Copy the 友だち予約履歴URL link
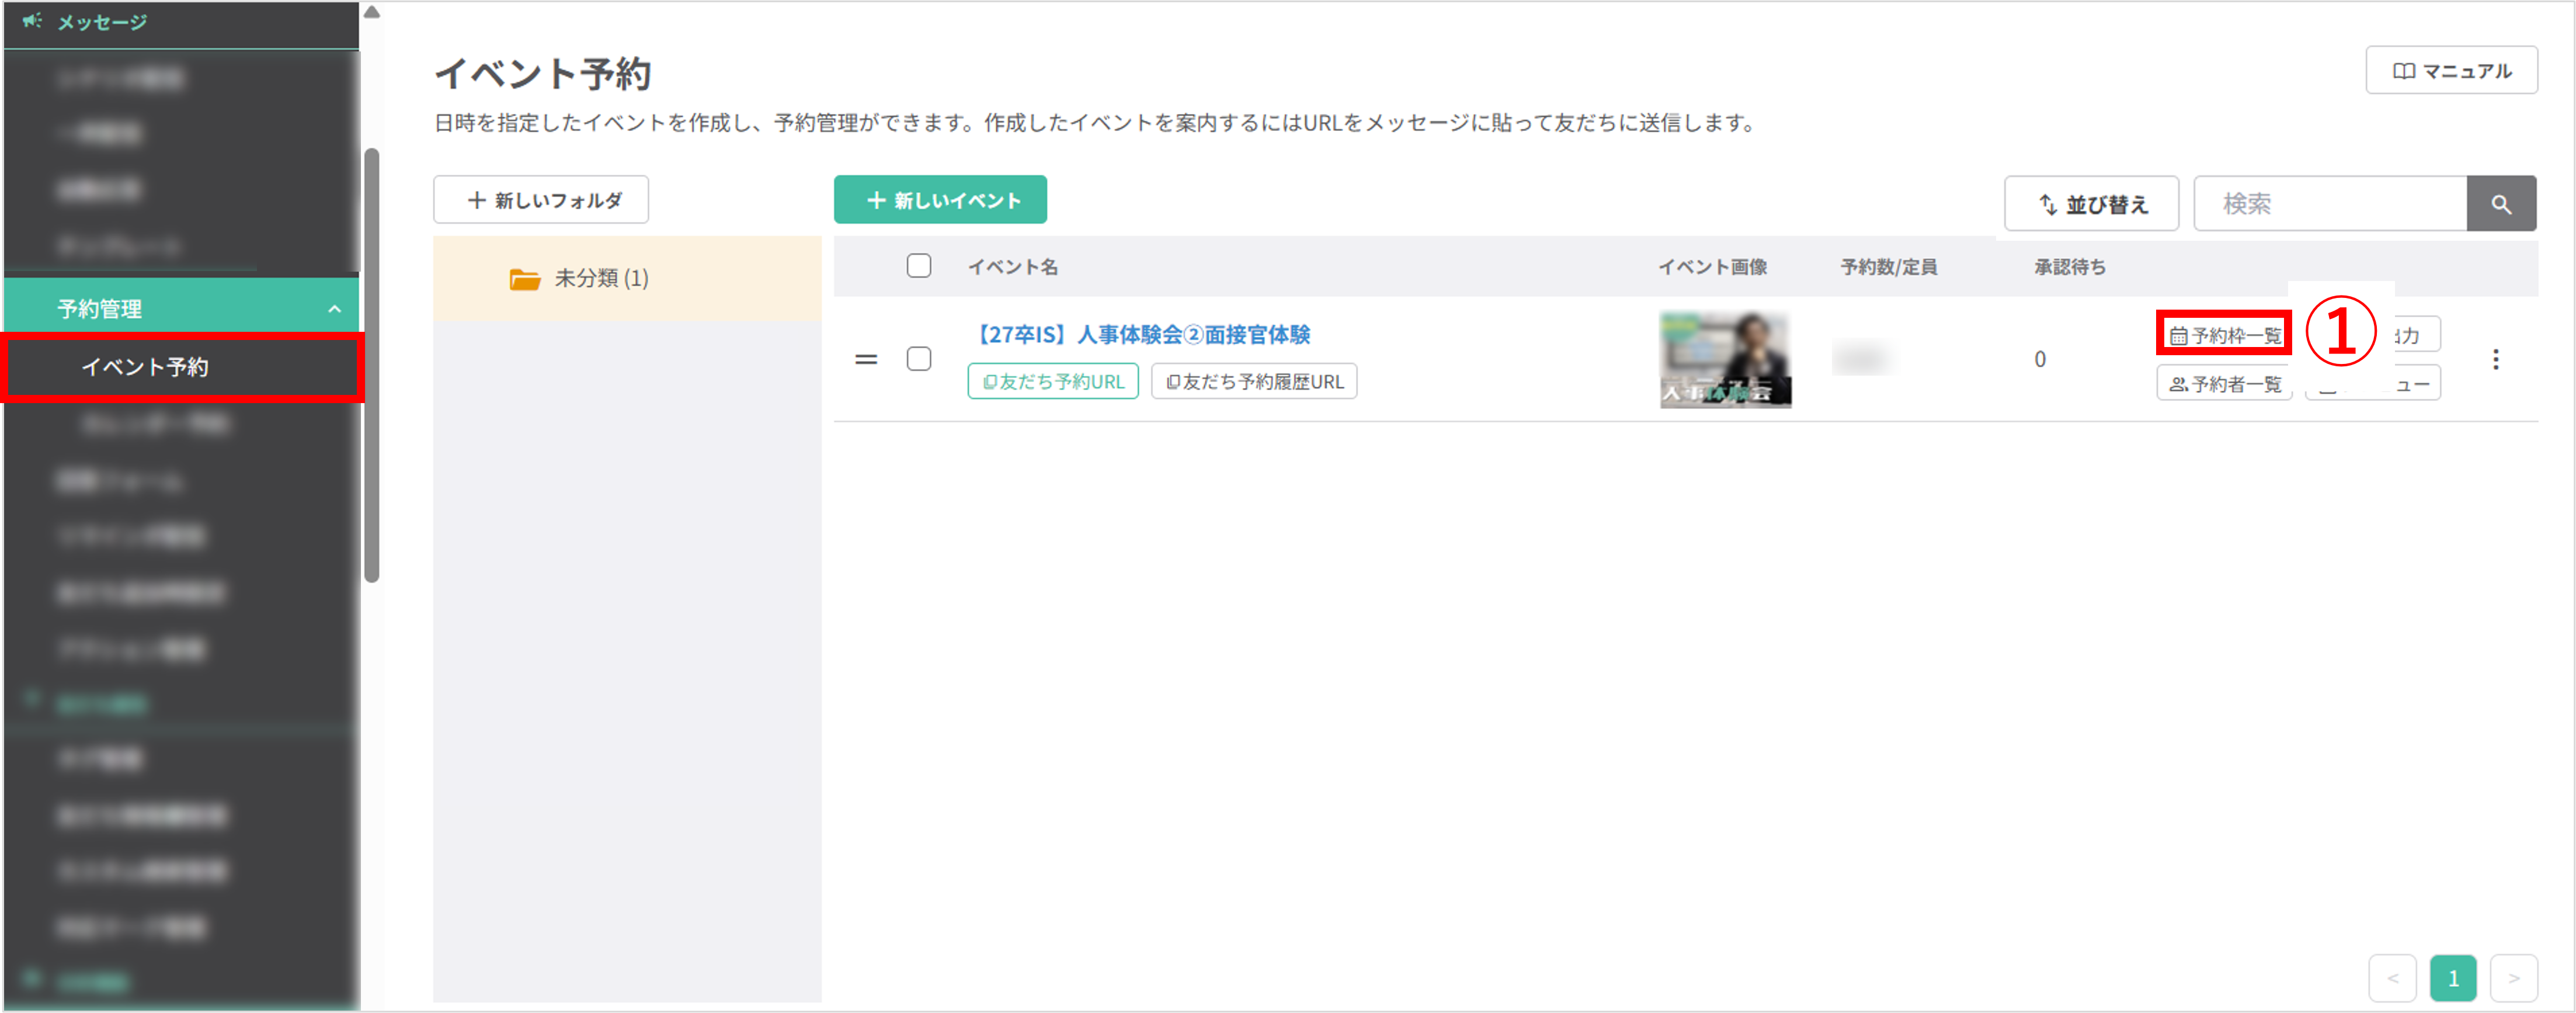This screenshot has width=2576, height=1013. [x=1254, y=381]
